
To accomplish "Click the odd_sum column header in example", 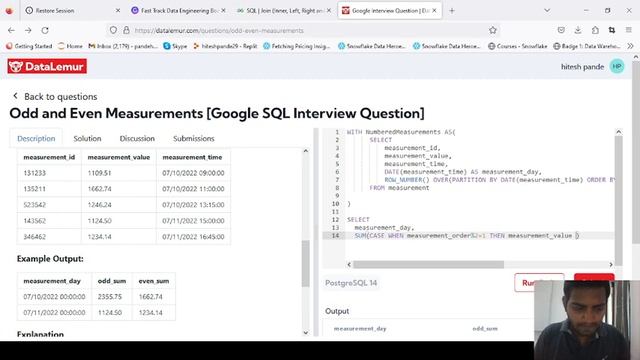I will tap(112, 281).
